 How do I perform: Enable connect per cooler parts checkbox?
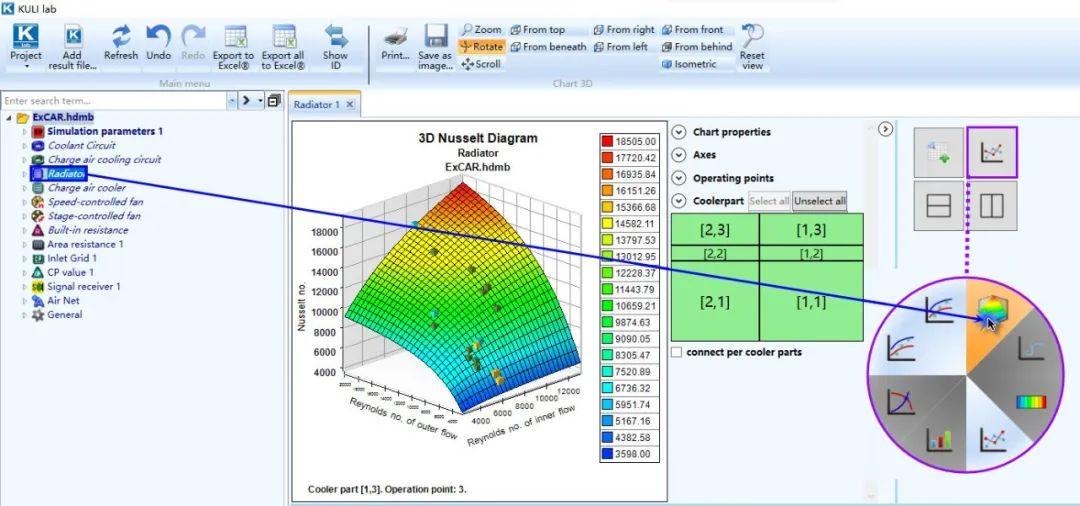coord(677,352)
